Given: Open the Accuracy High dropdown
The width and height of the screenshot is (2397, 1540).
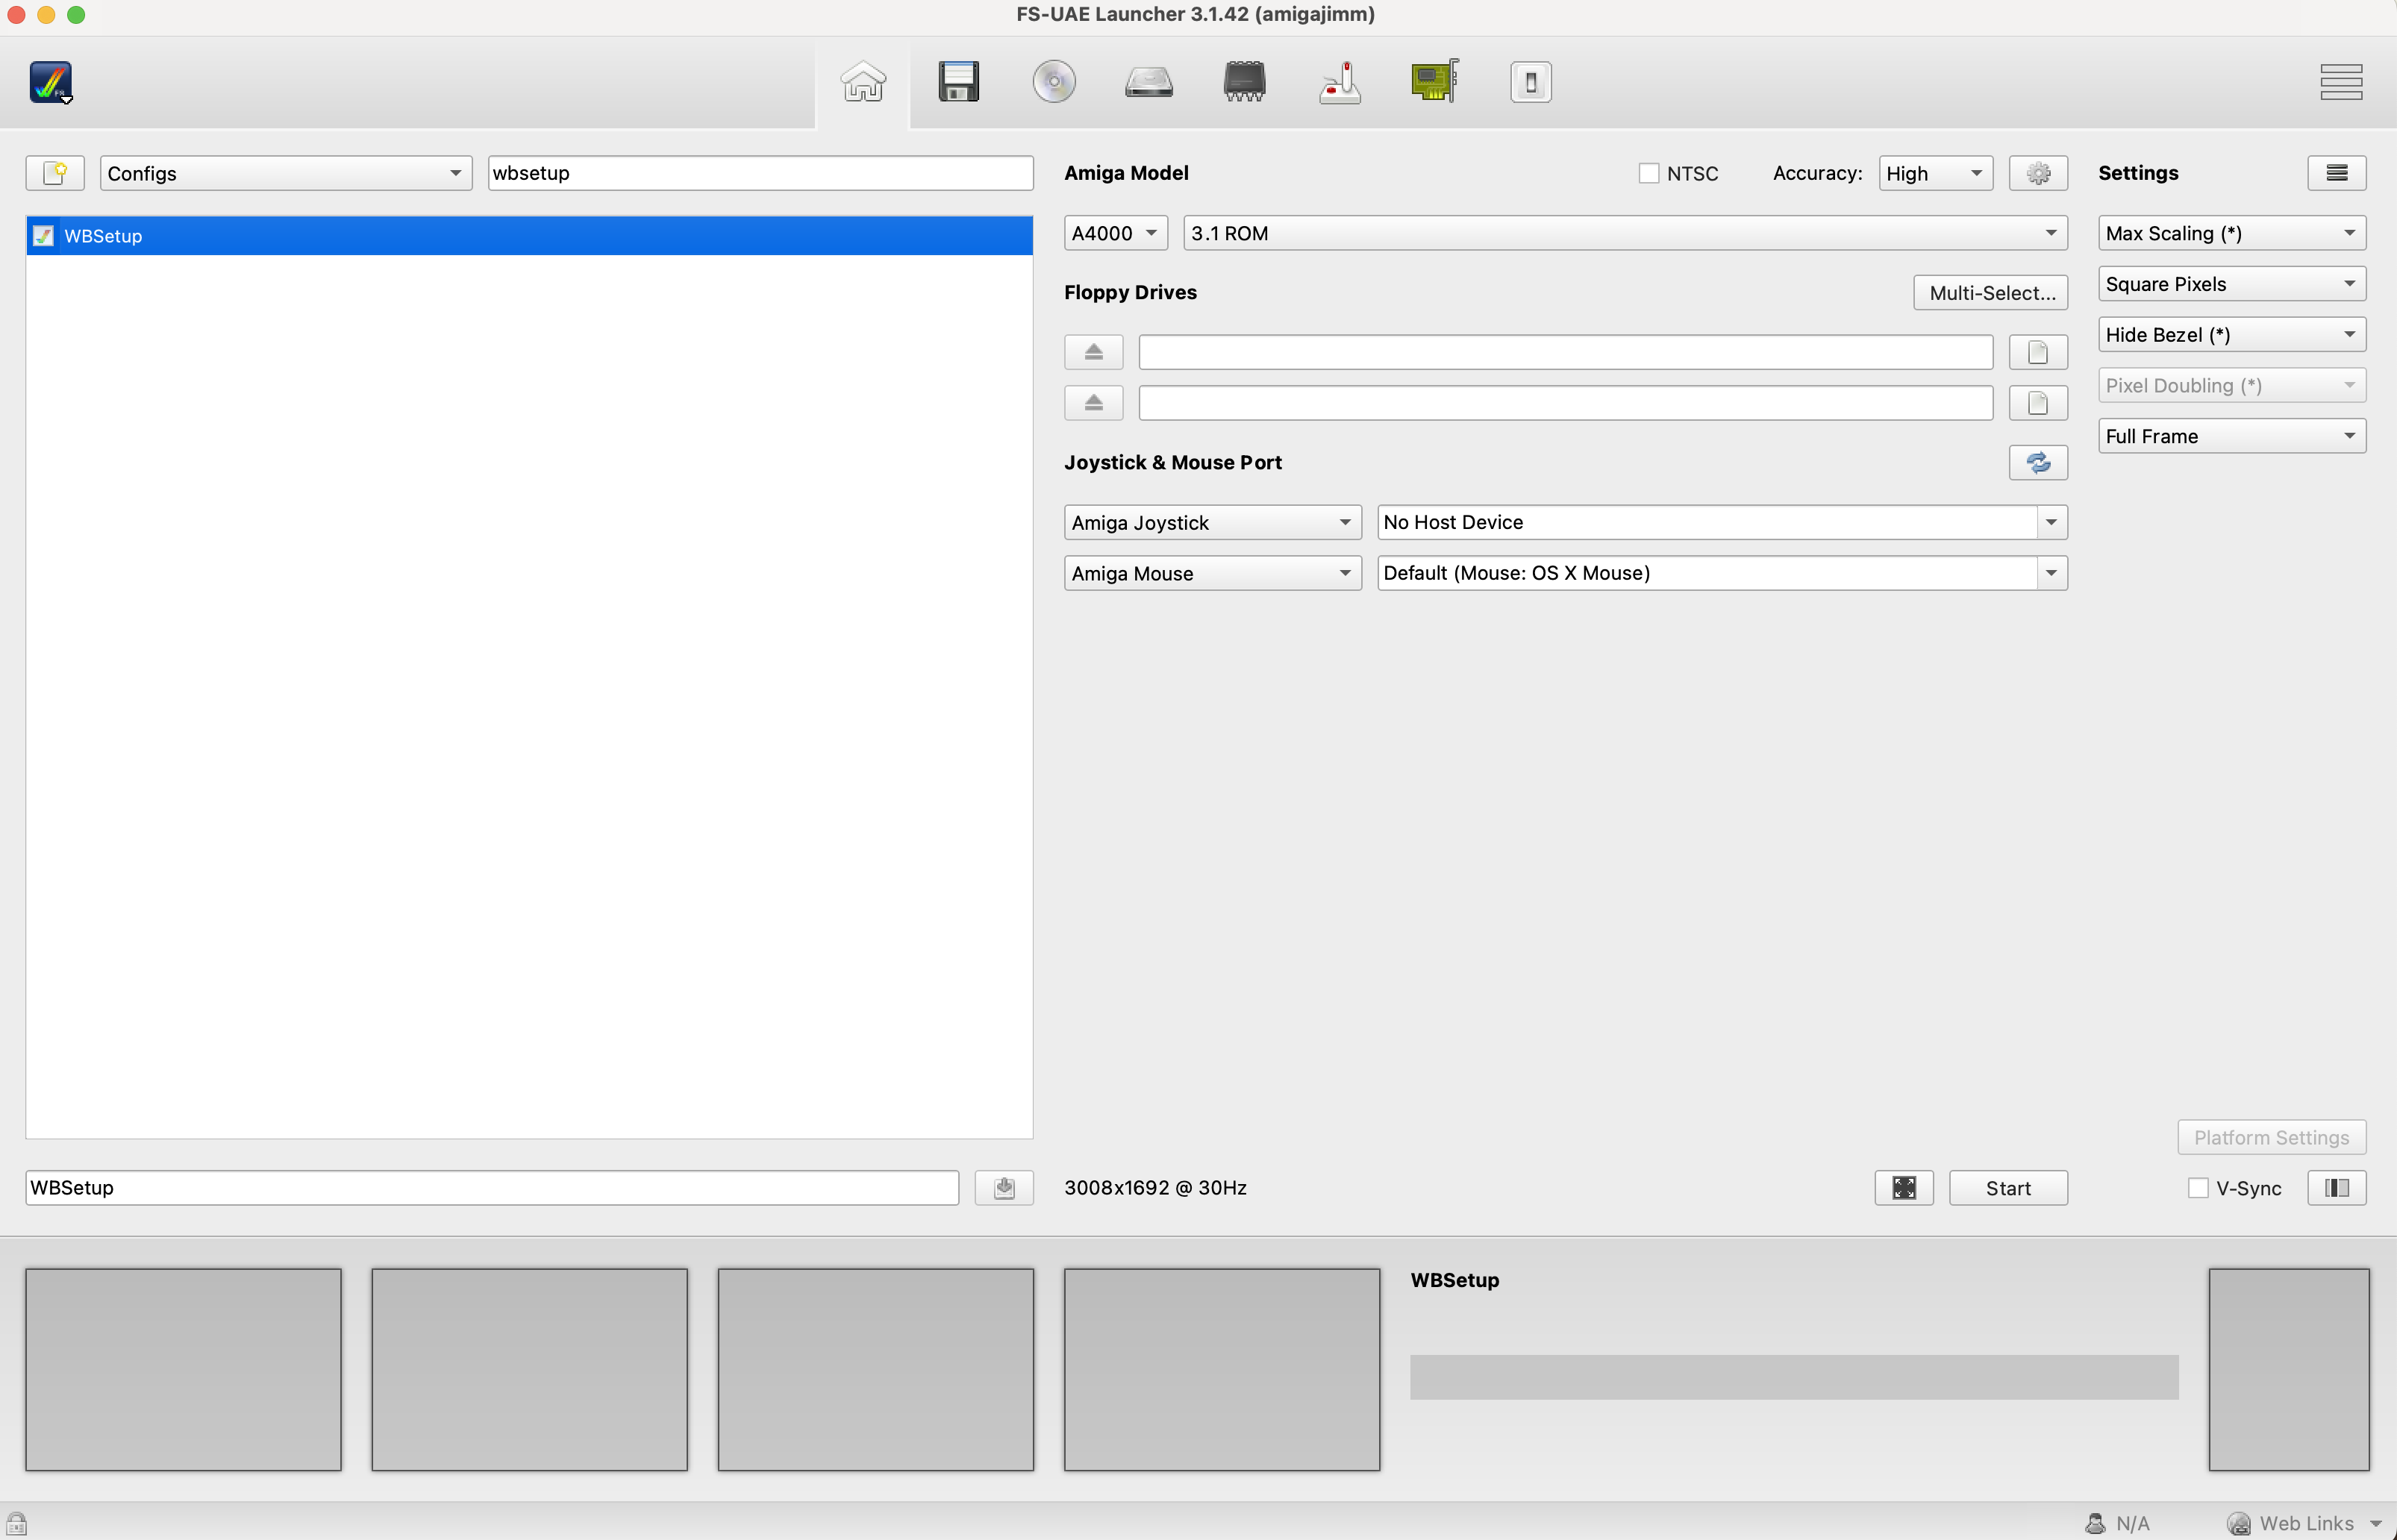Looking at the screenshot, I should (1934, 174).
